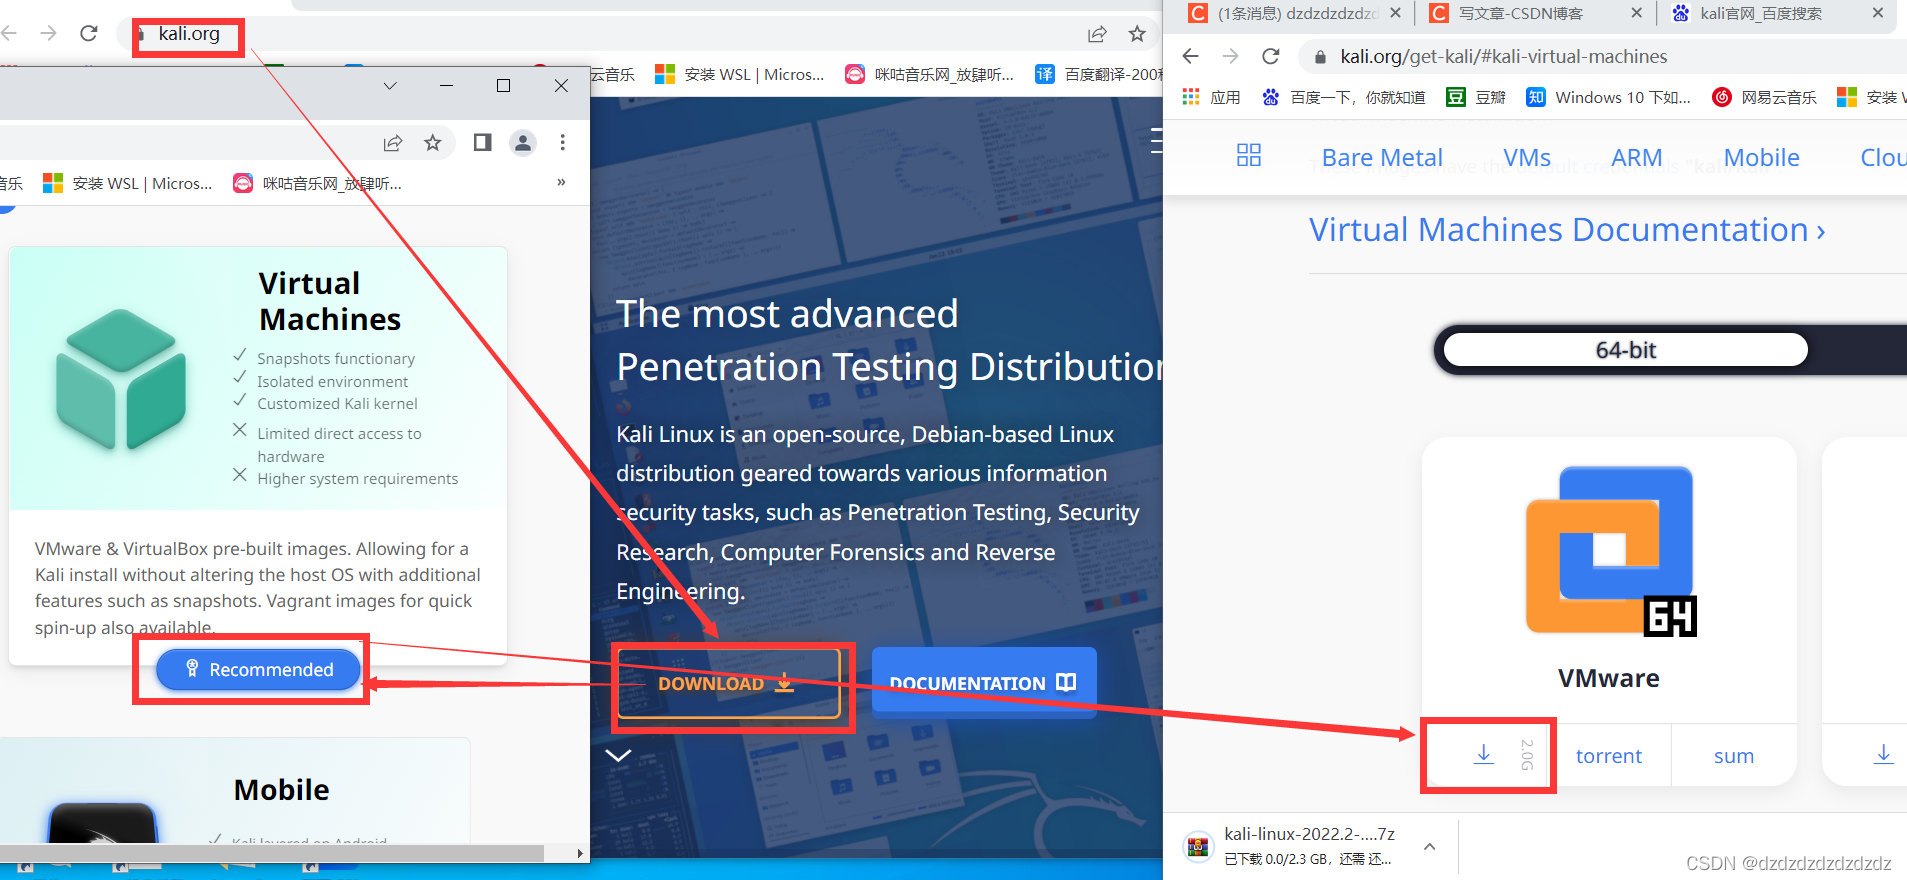Switch to kali官网_百度搜索 tab
Viewport: 1907px width, 880px height.
coord(1760,13)
